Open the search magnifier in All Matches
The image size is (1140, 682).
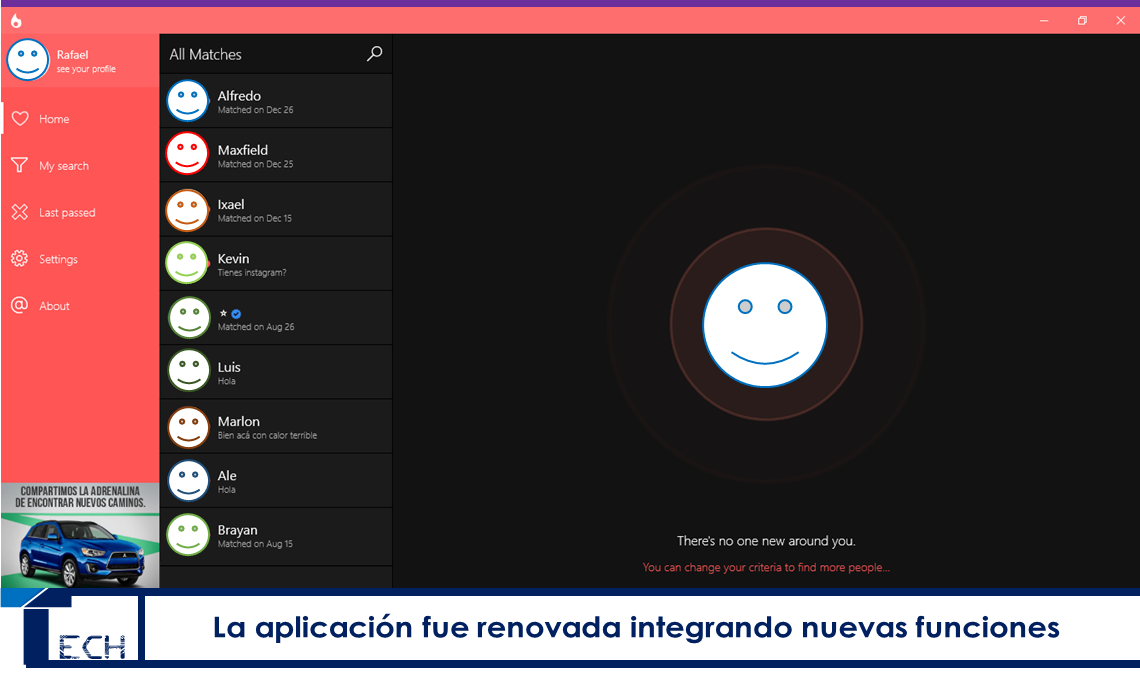tap(374, 53)
